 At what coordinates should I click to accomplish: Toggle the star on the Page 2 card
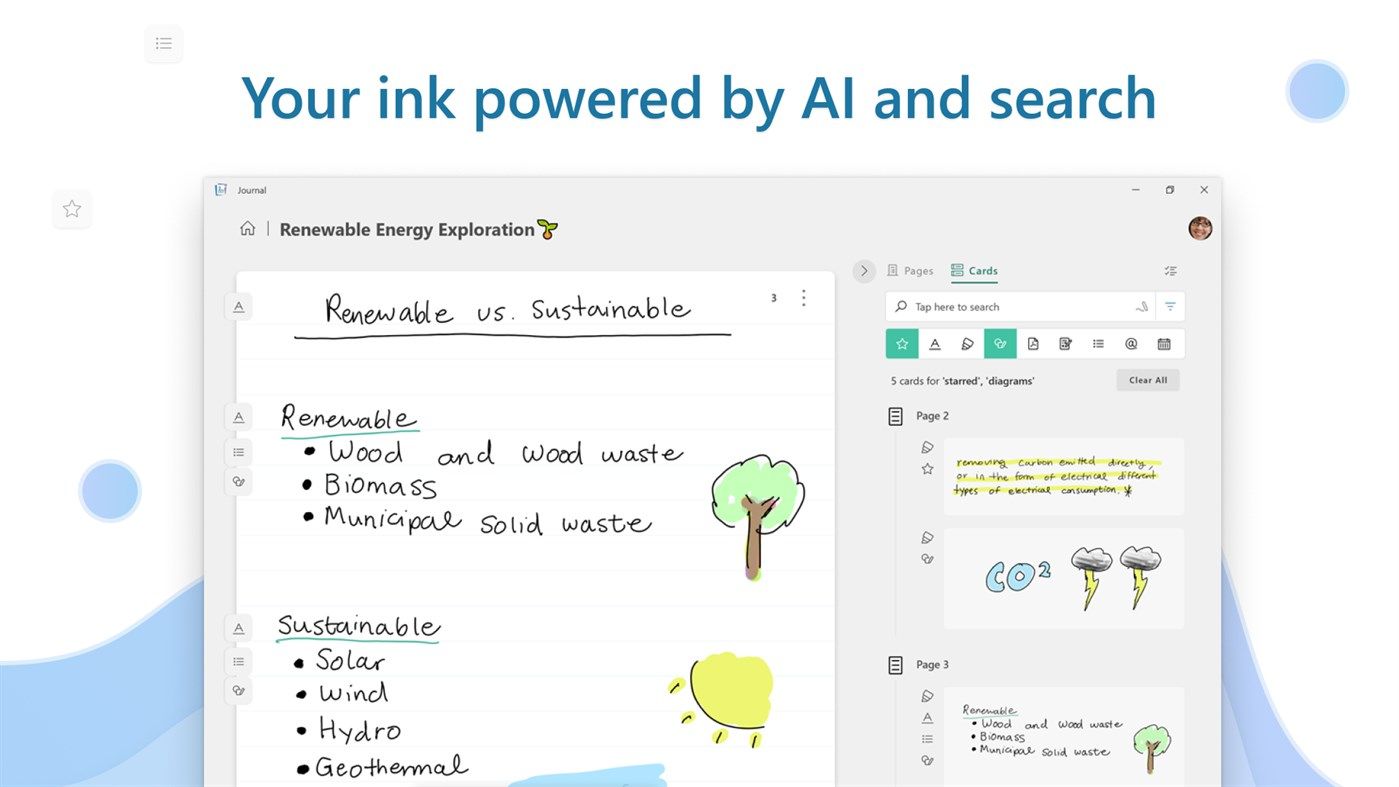coord(926,467)
